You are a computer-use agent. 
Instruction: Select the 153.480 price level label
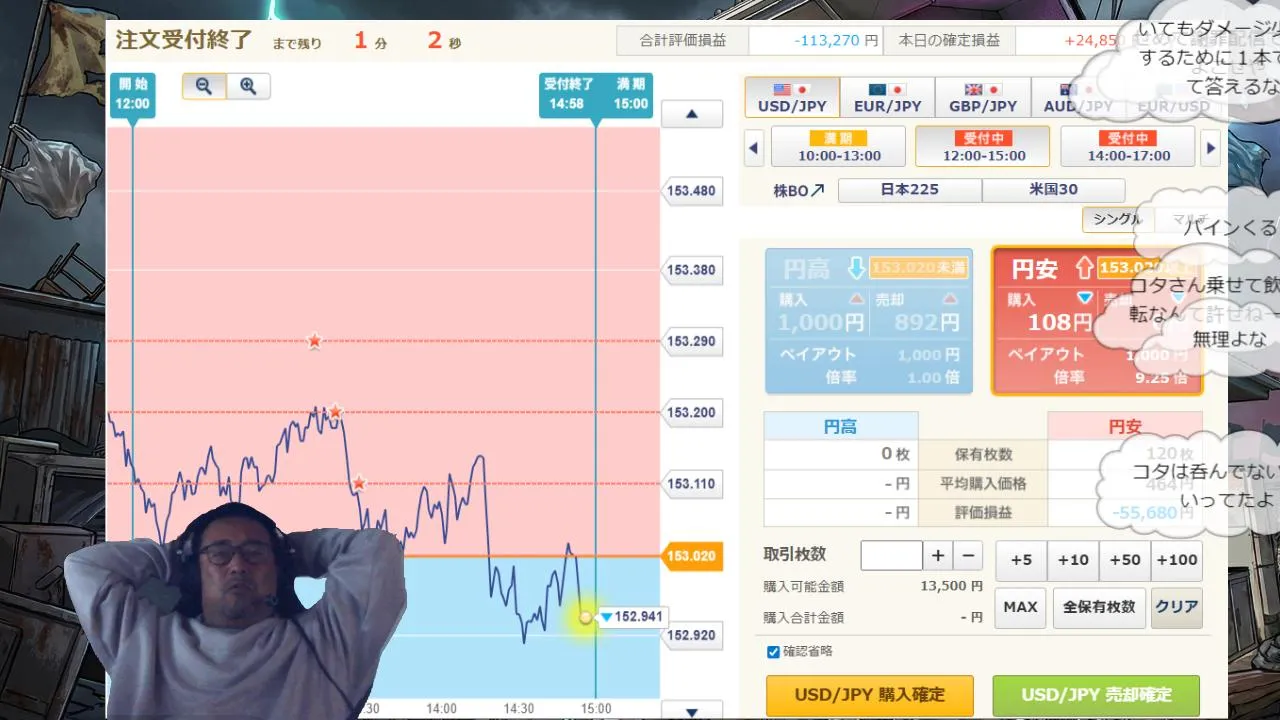[x=692, y=191]
